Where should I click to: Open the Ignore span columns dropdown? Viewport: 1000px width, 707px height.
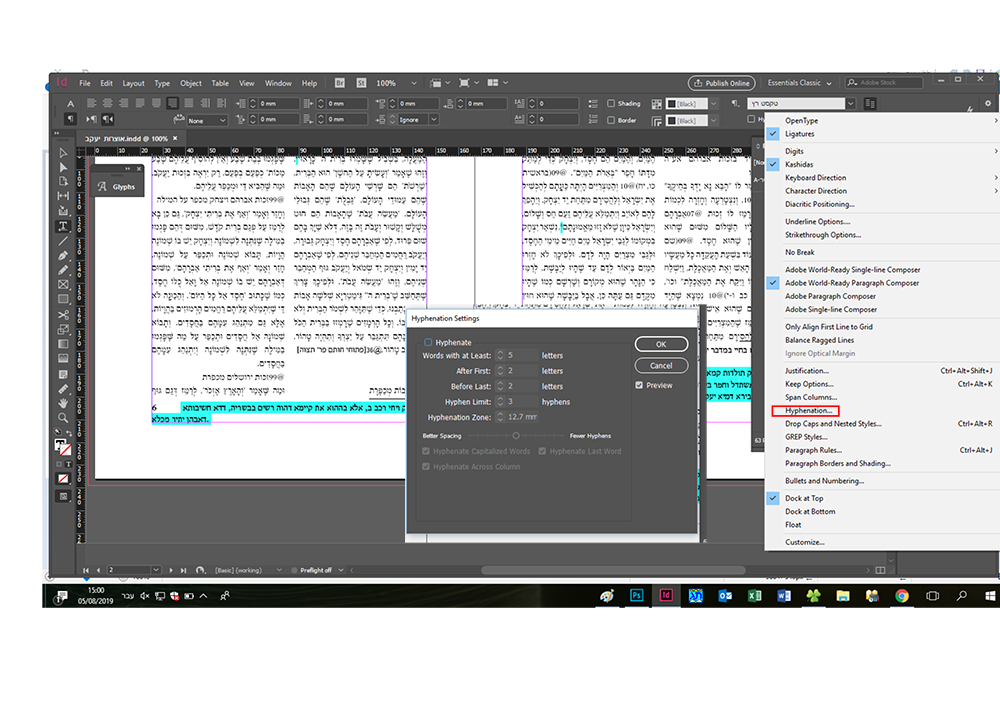pyautogui.click(x=434, y=119)
